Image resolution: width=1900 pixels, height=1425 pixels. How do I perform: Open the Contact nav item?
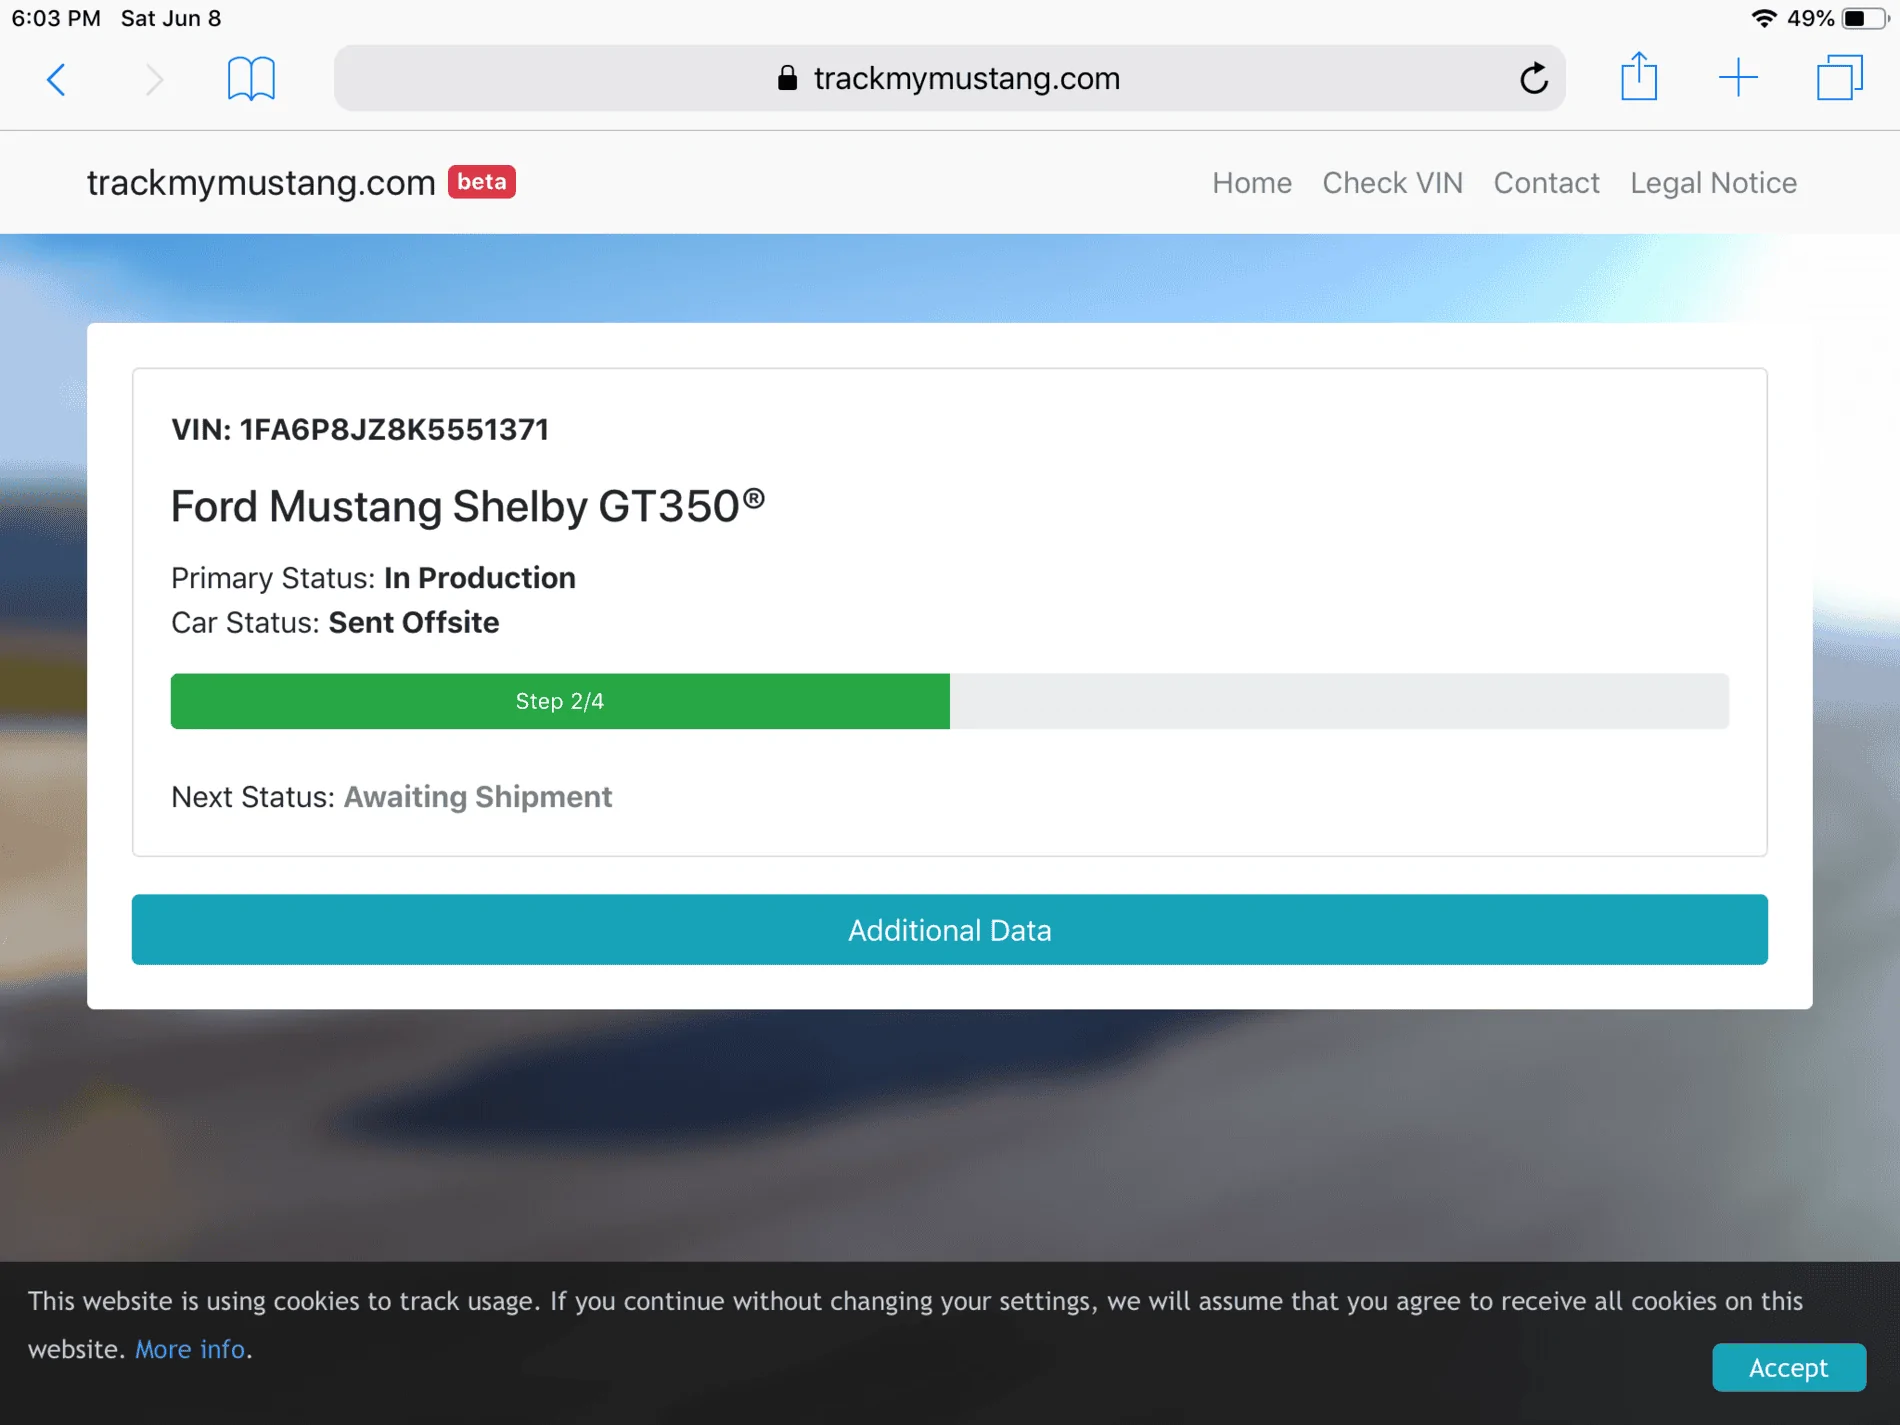pyautogui.click(x=1546, y=183)
